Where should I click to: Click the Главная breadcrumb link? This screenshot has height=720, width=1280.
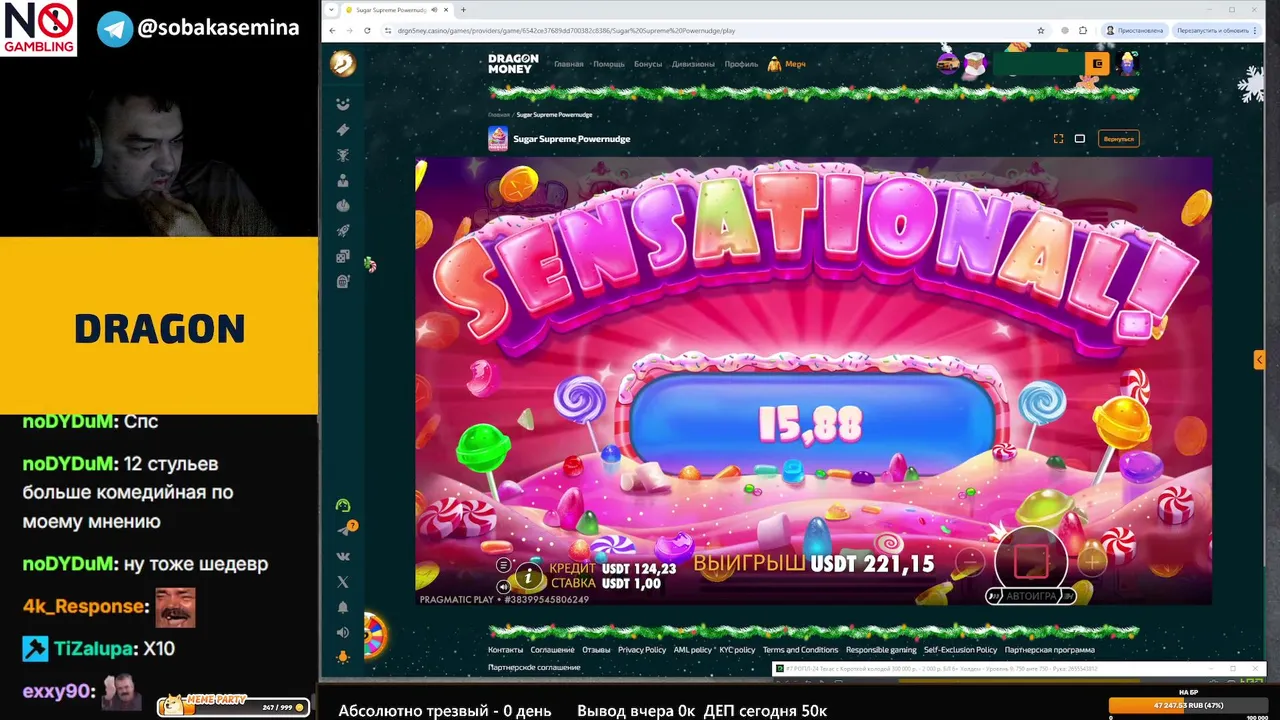click(x=498, y=115)
